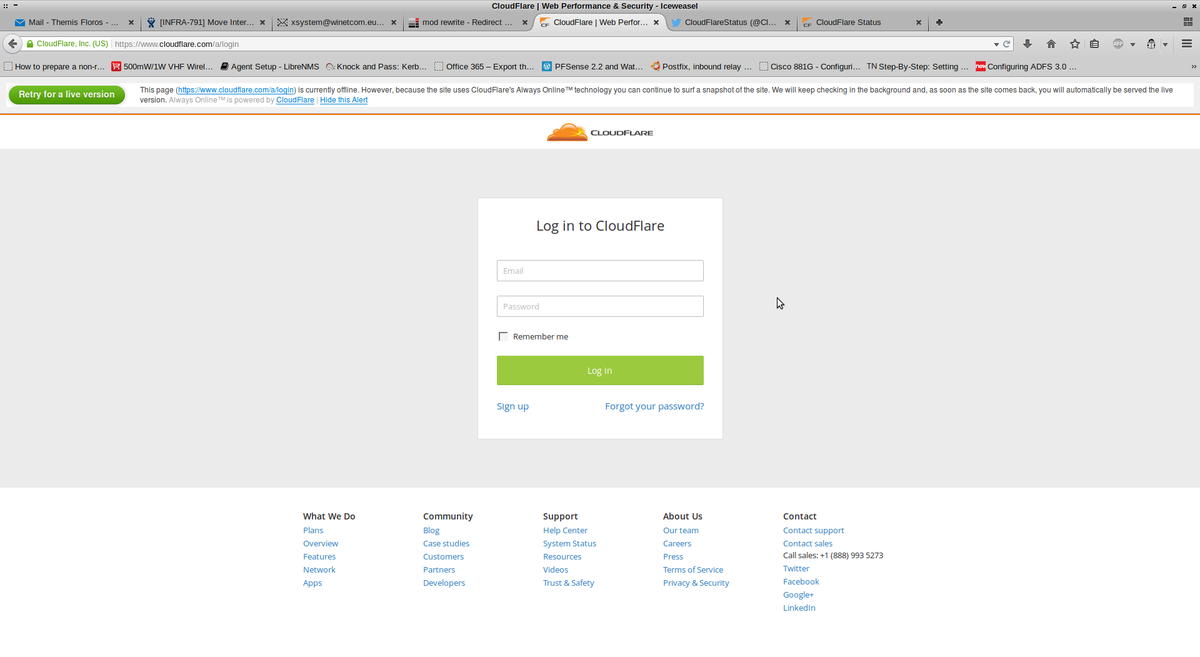Viewport: 1200px width, 657px height.
Task: Open the CloudFlare link in the alert banner
Action: click(x=296, y=100)
